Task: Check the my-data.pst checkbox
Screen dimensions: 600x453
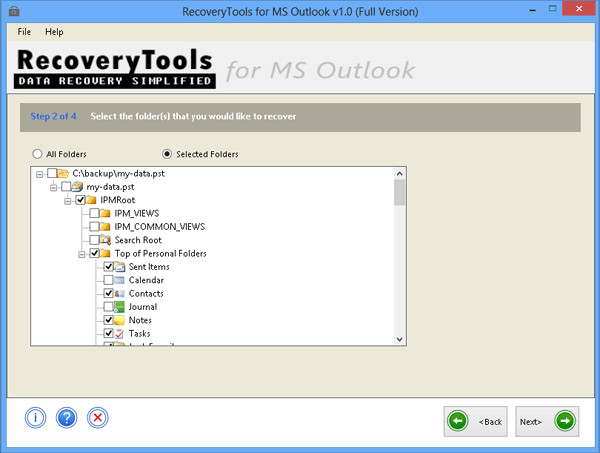Action: 66,187
